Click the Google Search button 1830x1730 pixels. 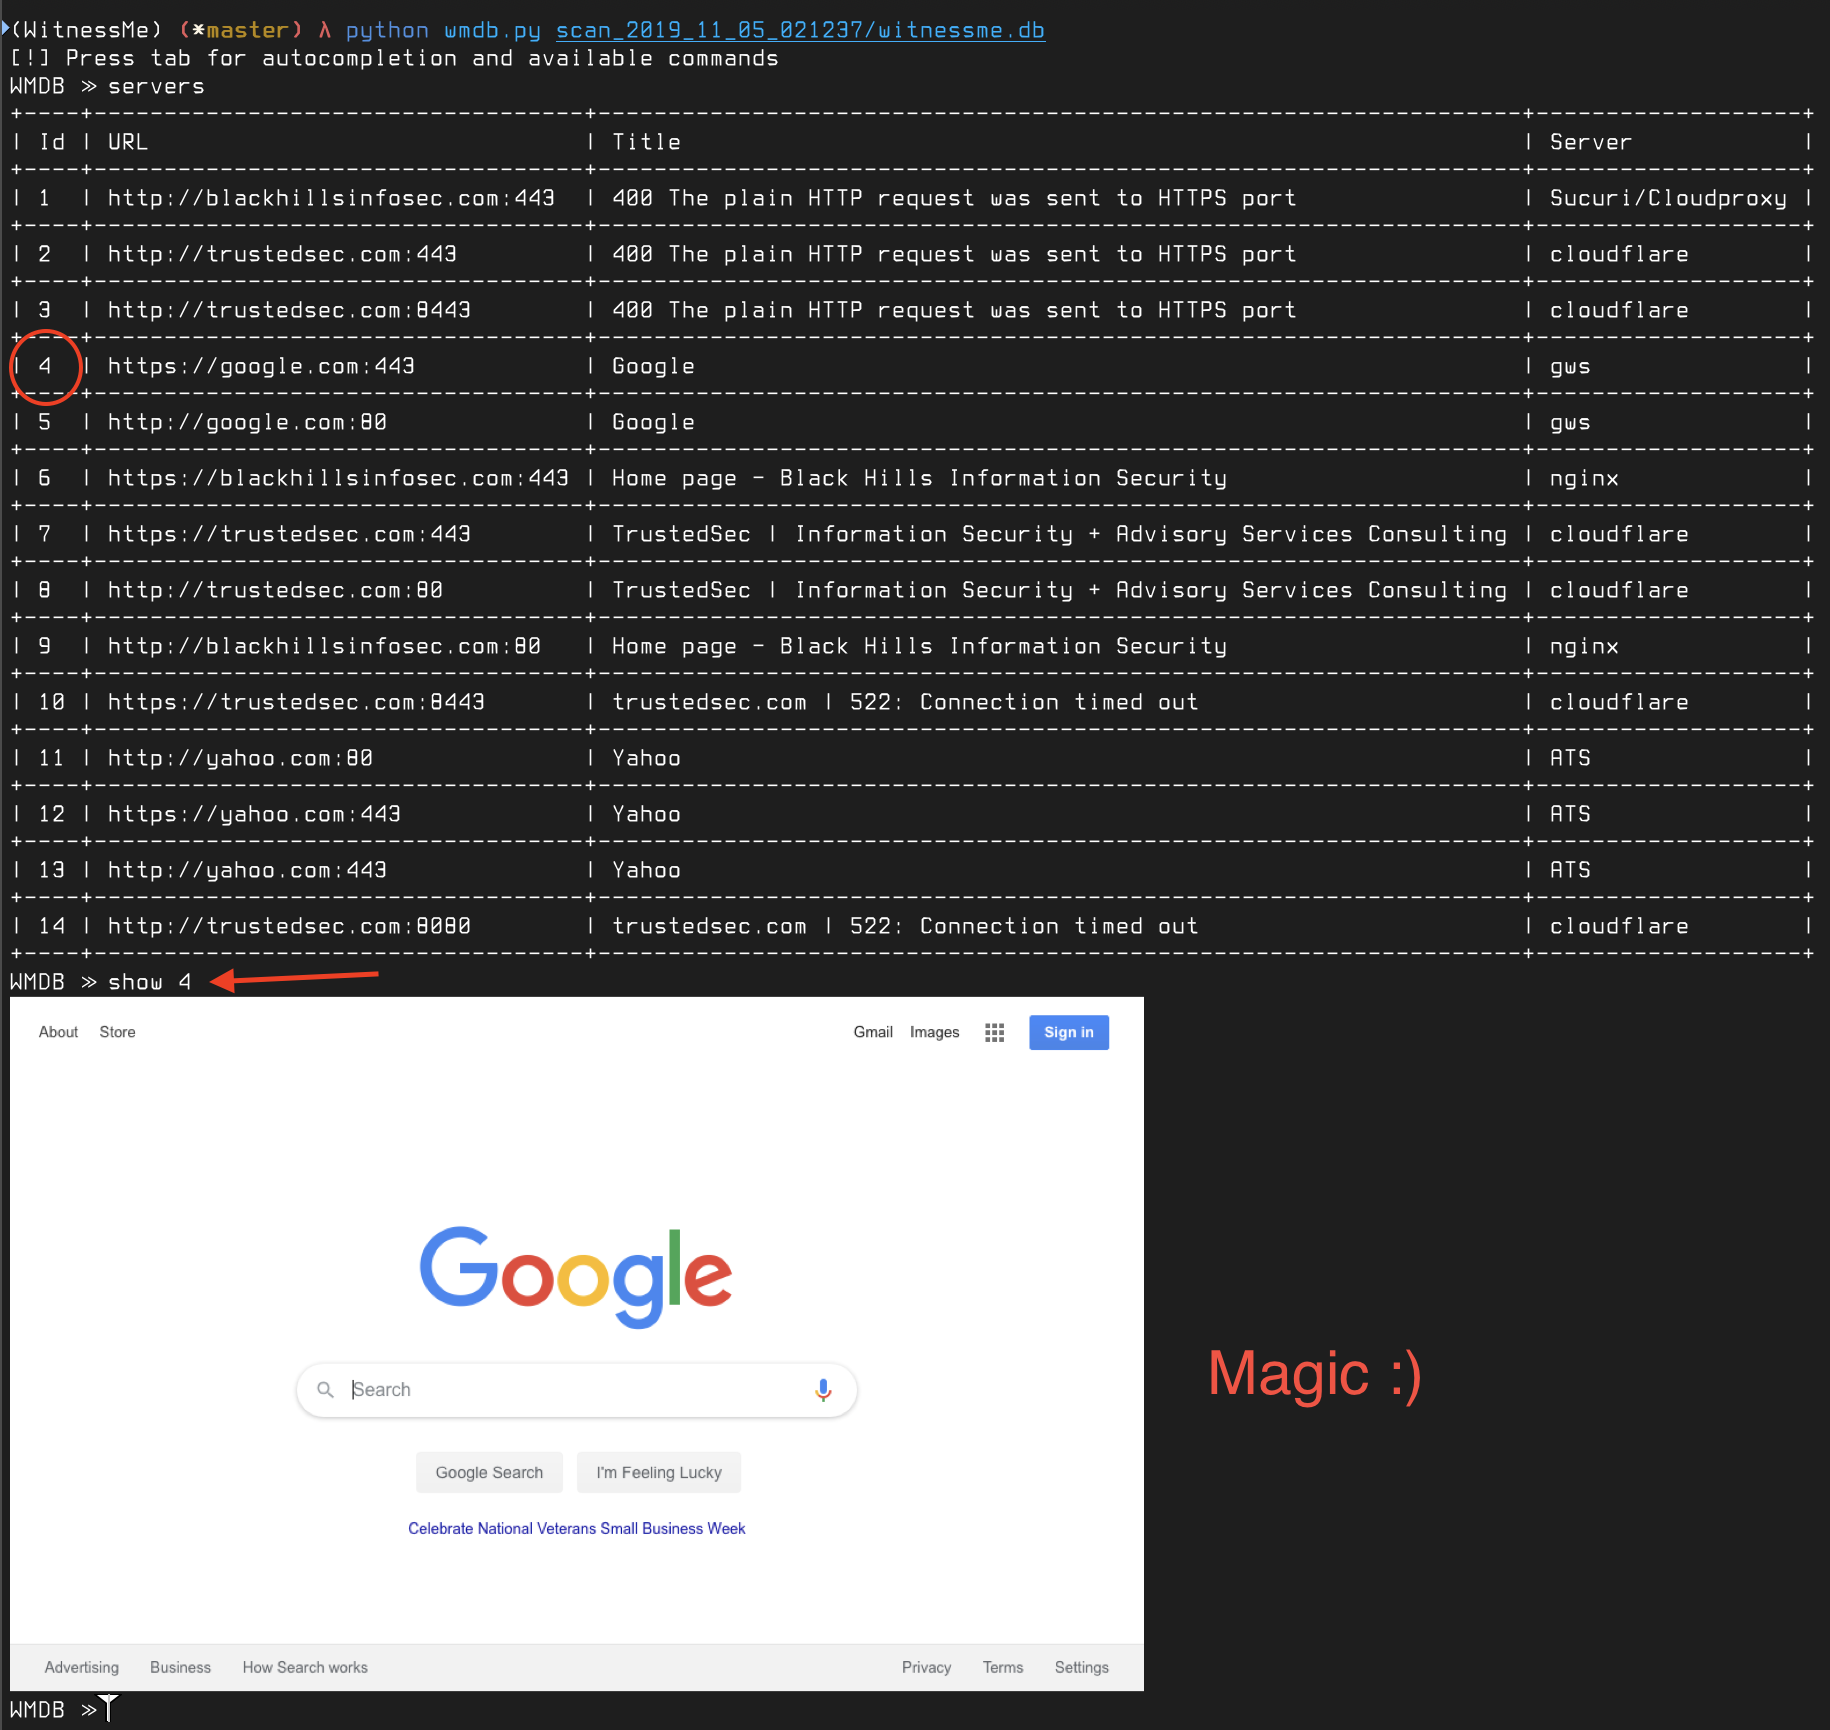(489, 1471)
